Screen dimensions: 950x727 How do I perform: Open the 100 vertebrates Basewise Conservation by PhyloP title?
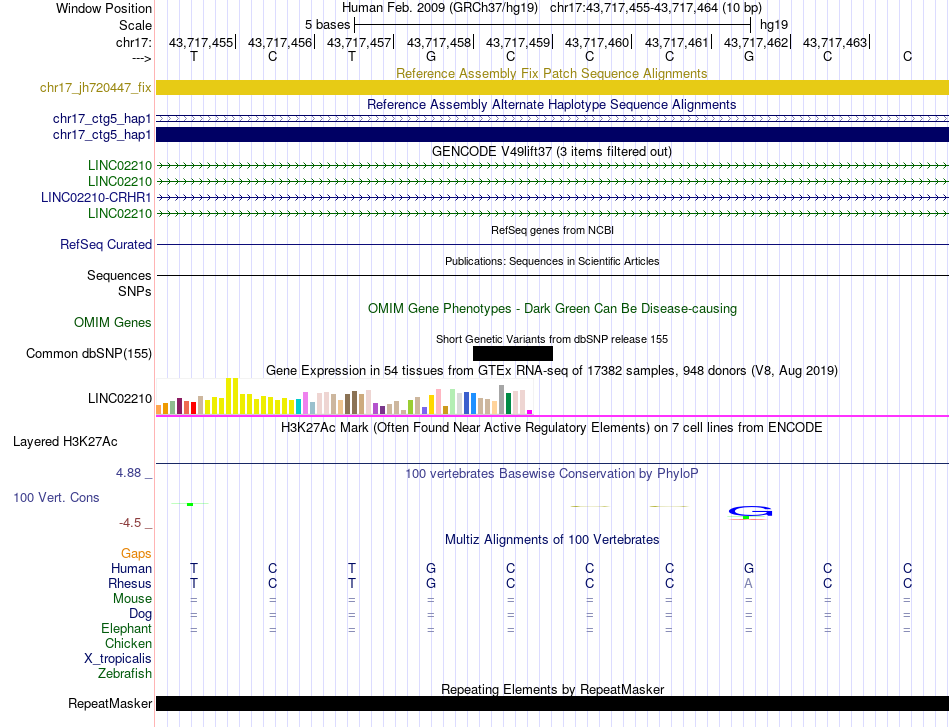click(x=551, y=474)
